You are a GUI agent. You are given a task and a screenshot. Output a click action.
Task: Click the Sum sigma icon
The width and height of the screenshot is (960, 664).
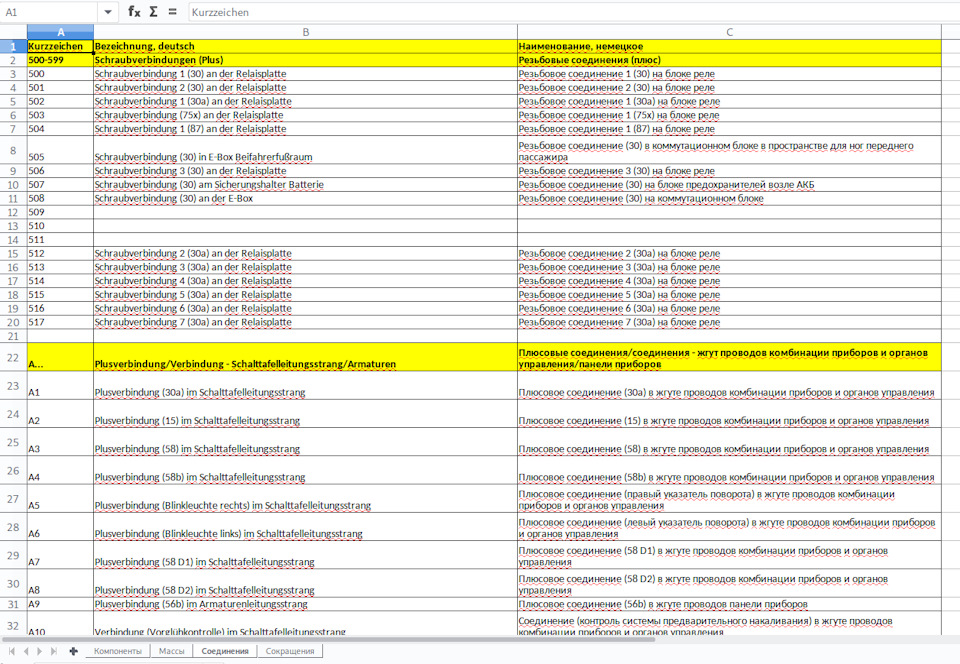[154, 12]
